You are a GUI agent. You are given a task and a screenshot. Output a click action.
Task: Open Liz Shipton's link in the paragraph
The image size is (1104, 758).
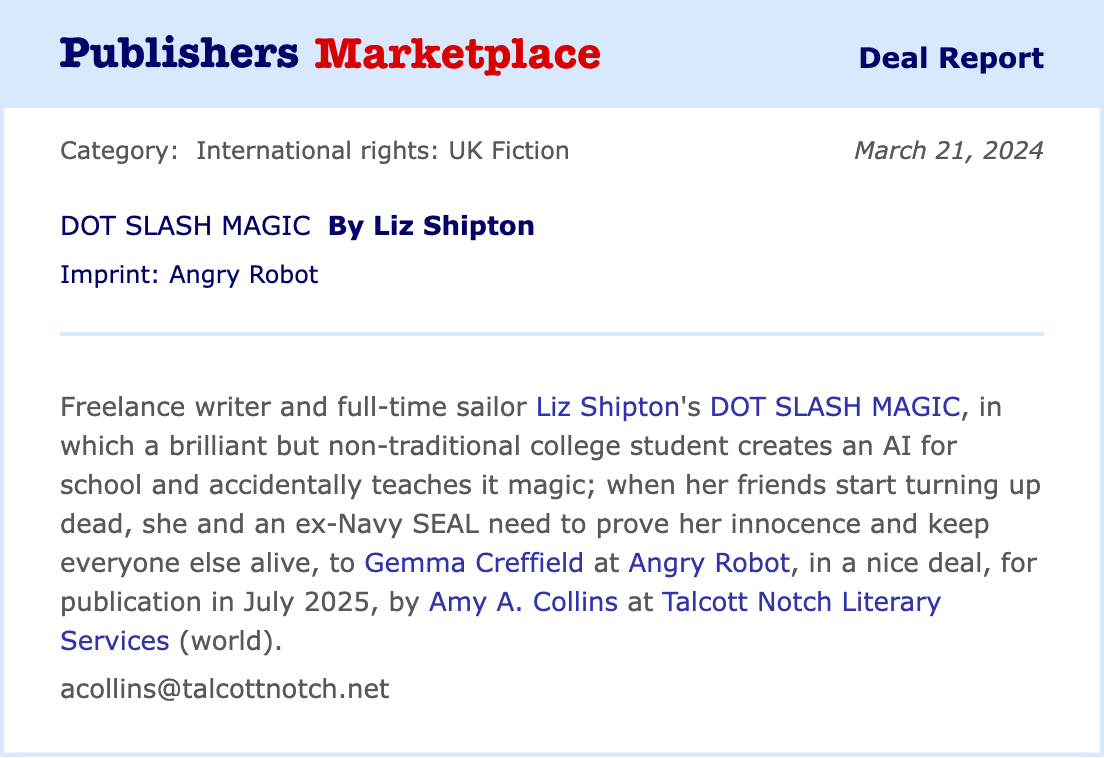[x=607, y=407]
